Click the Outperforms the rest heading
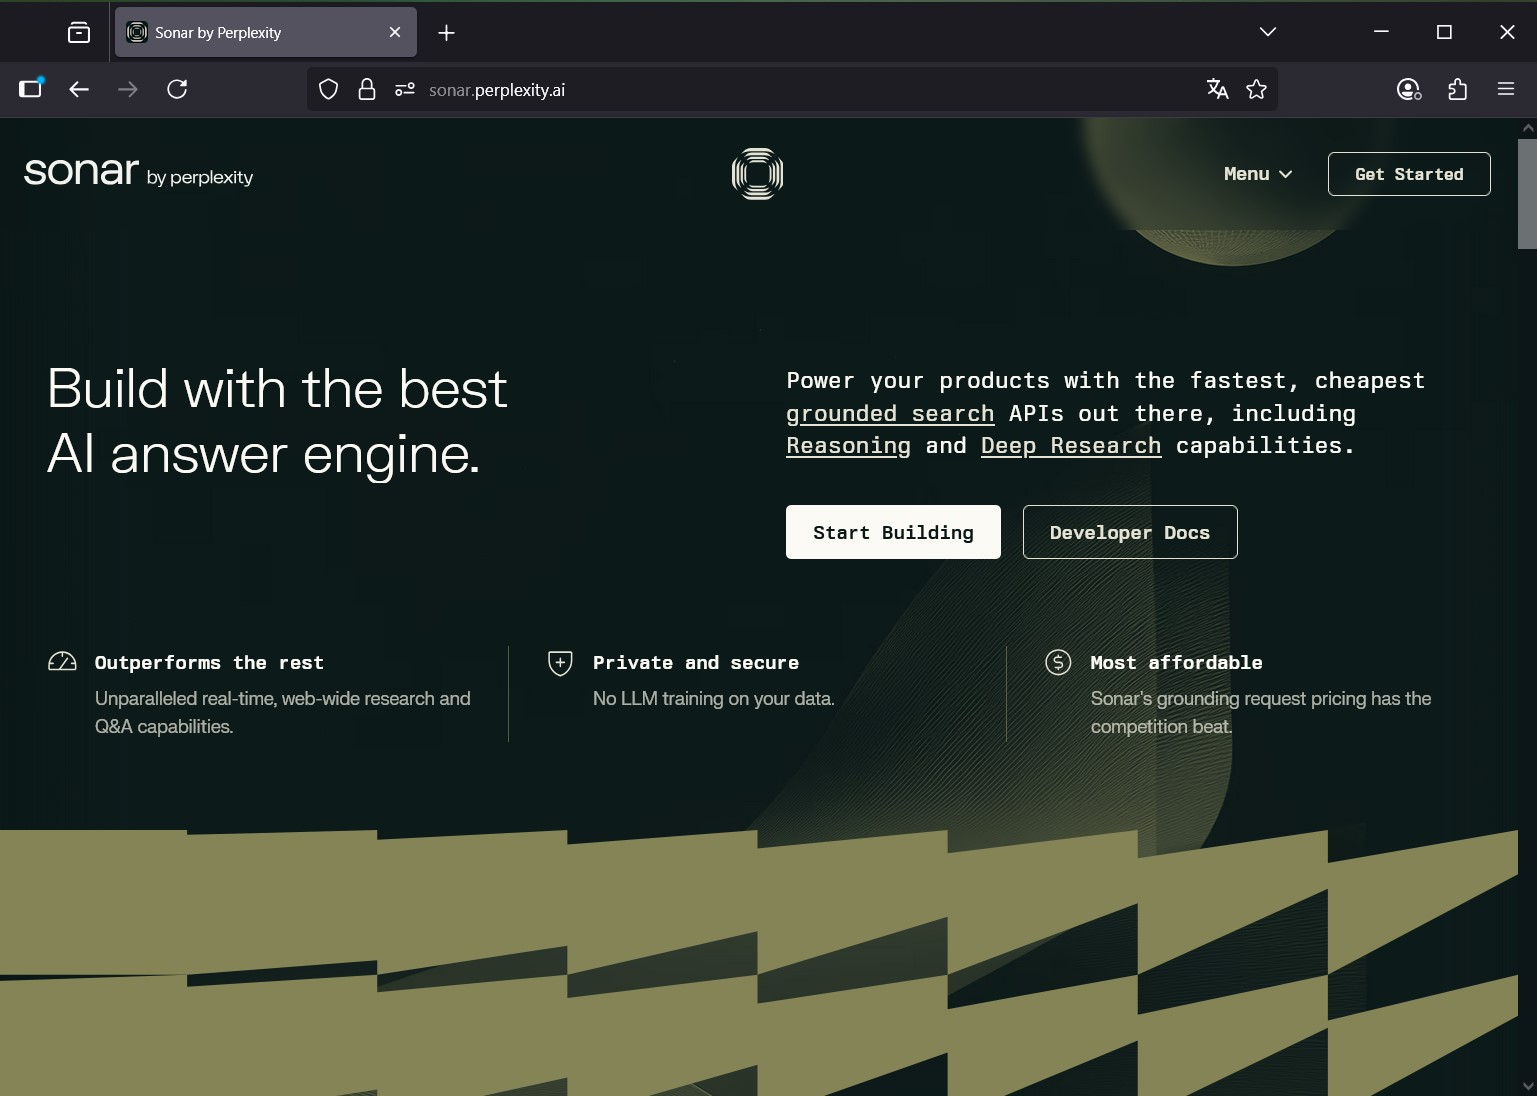This screenshot has width=1537, height=1096. pos(209,662)
